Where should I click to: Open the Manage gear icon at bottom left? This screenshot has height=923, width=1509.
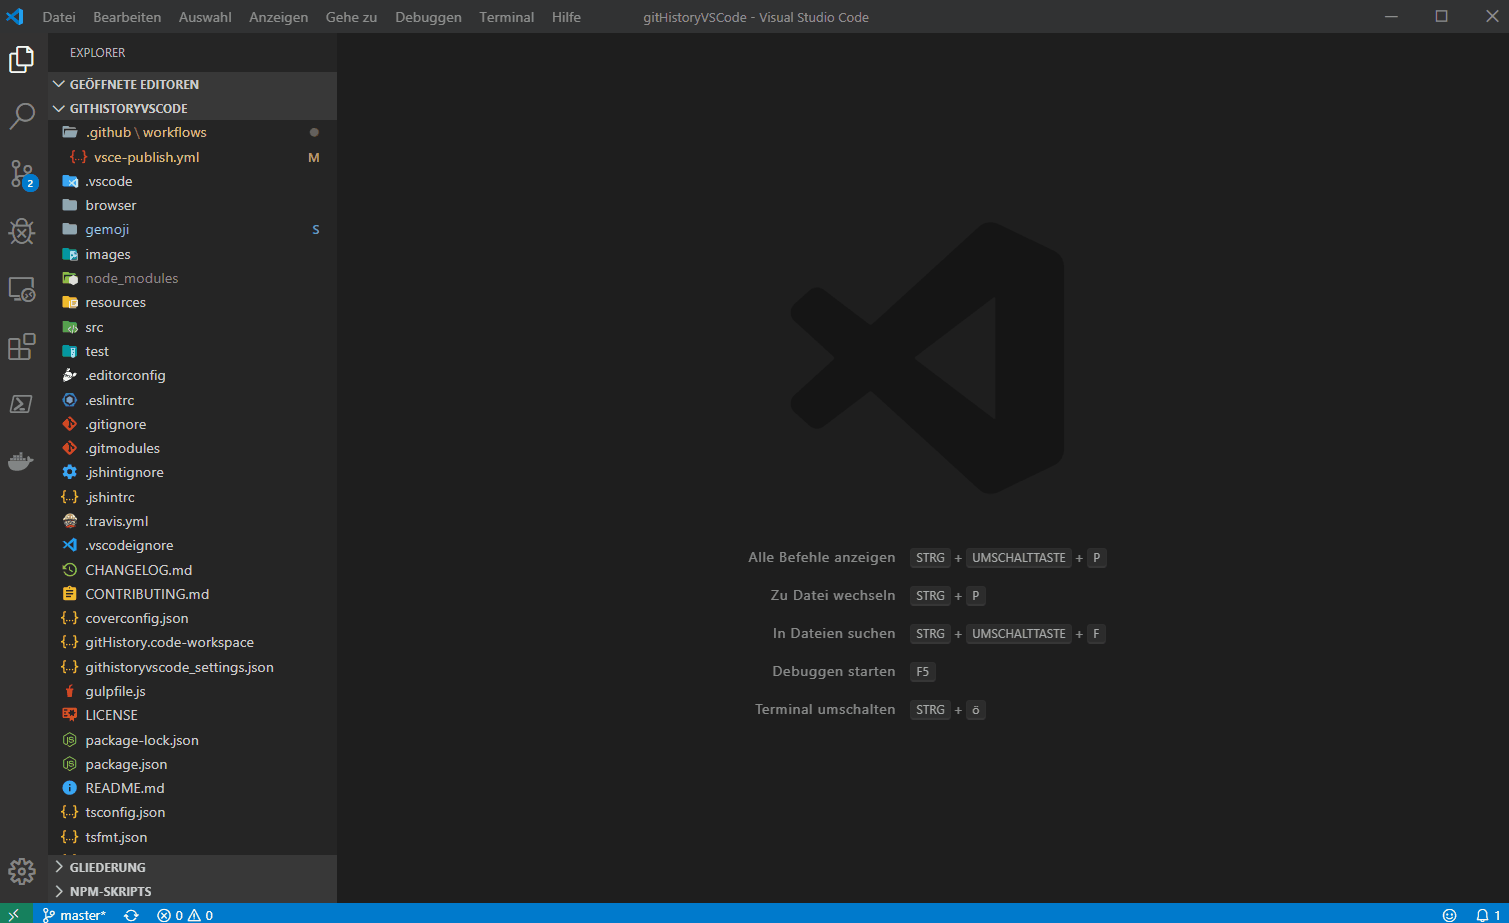point(21,871)
